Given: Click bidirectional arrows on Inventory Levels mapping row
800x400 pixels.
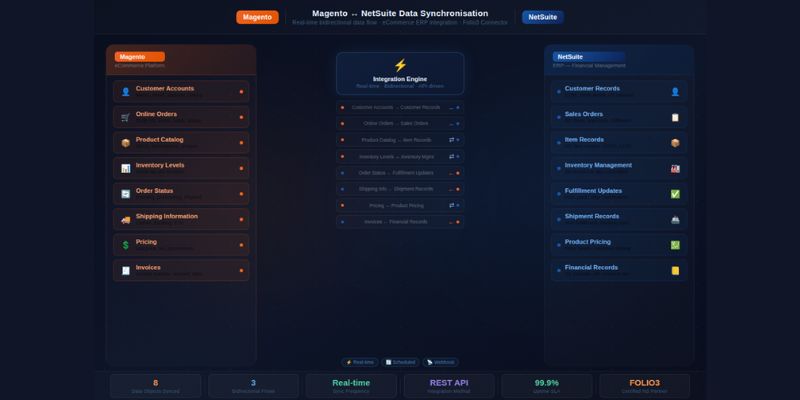Looking at the screenshot, I should tap(452, 157).
